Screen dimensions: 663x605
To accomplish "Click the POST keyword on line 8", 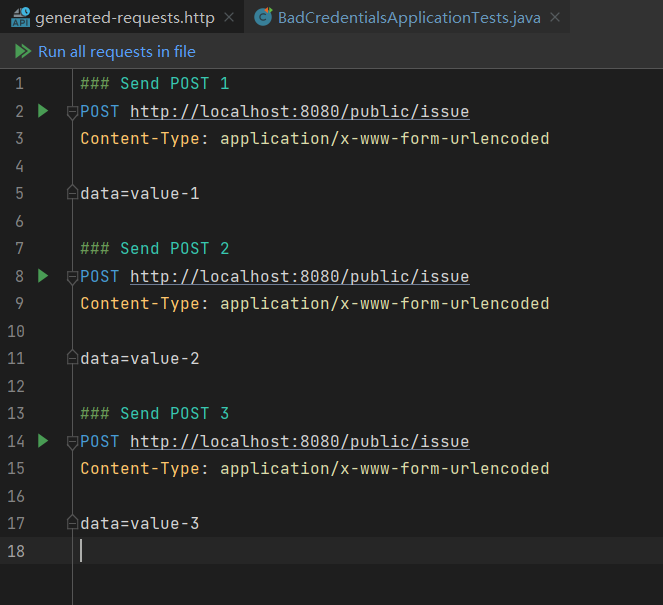I will tap(100, 276).
